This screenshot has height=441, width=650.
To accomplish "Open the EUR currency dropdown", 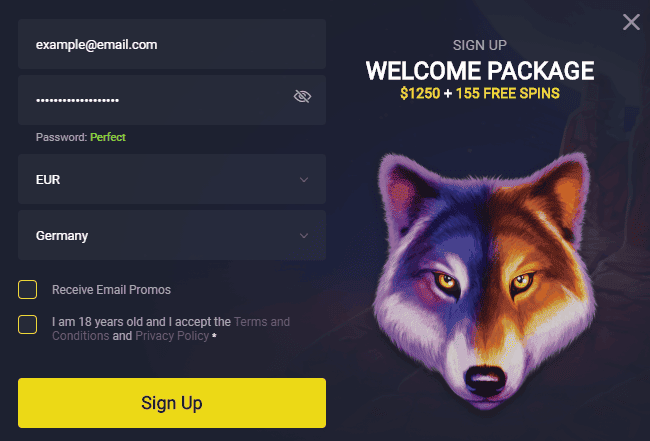I will pyautogui.click(x=172, y=179).
